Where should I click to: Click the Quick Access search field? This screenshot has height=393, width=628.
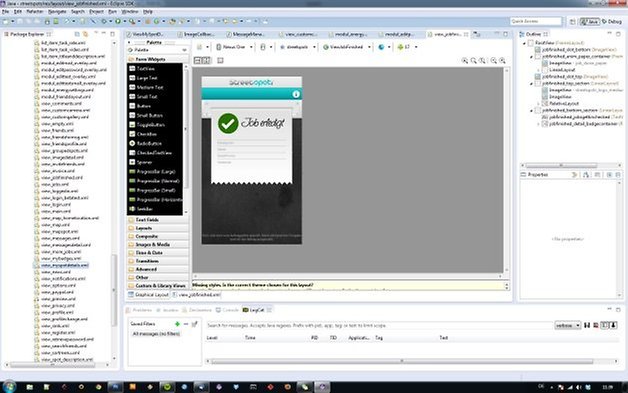tap(536, 21)
